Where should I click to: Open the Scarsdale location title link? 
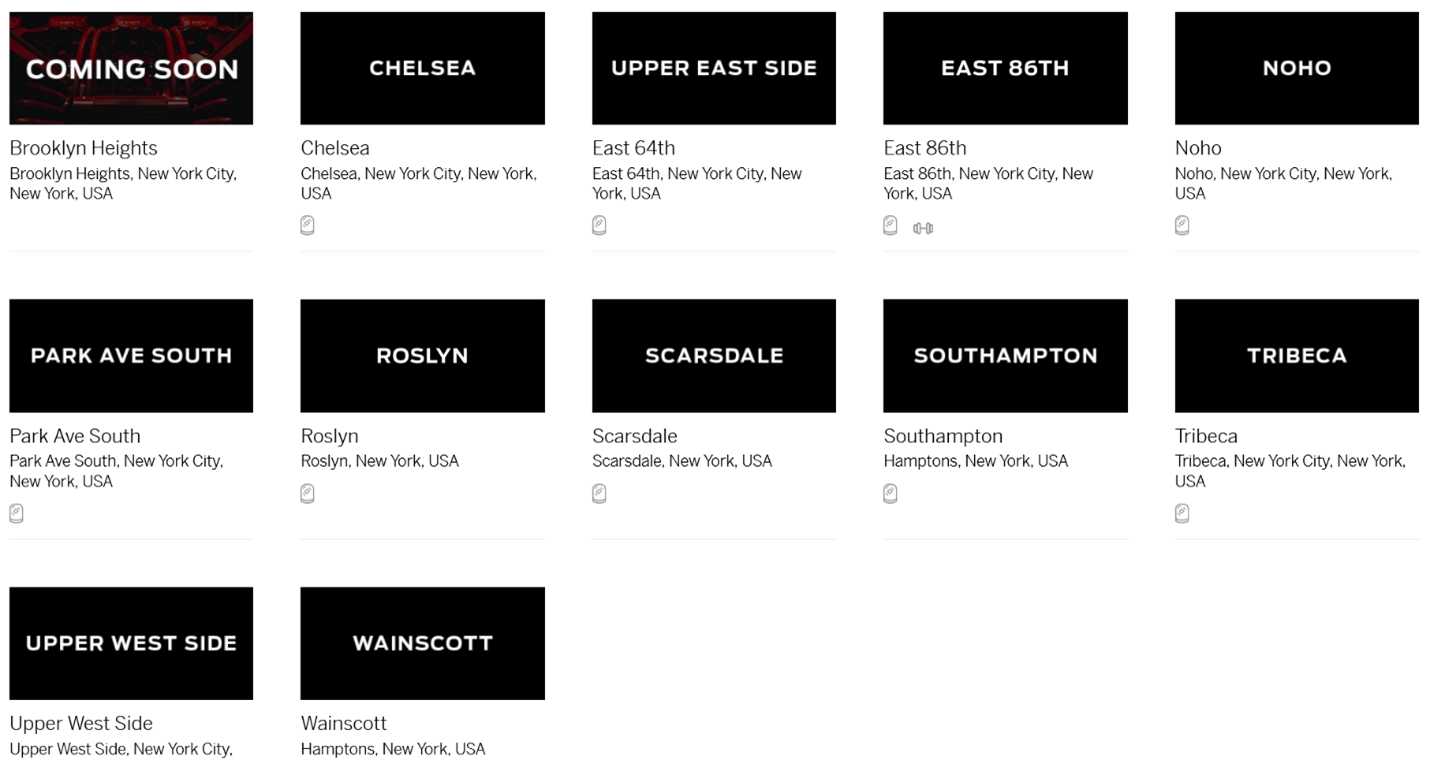(x=634, y=436)
